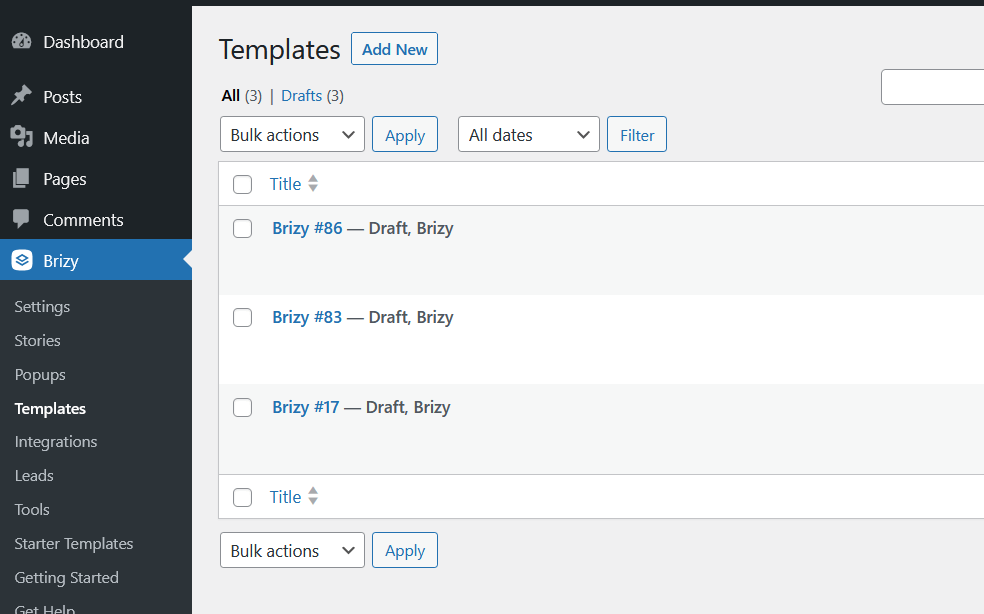Select the checkbox for Brizy #83
984x614 pixels.
pyautogui.click(x=242, y=317)
